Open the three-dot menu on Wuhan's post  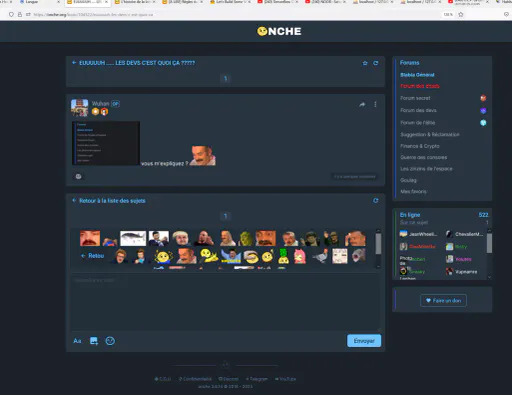(x=375, y=104)
